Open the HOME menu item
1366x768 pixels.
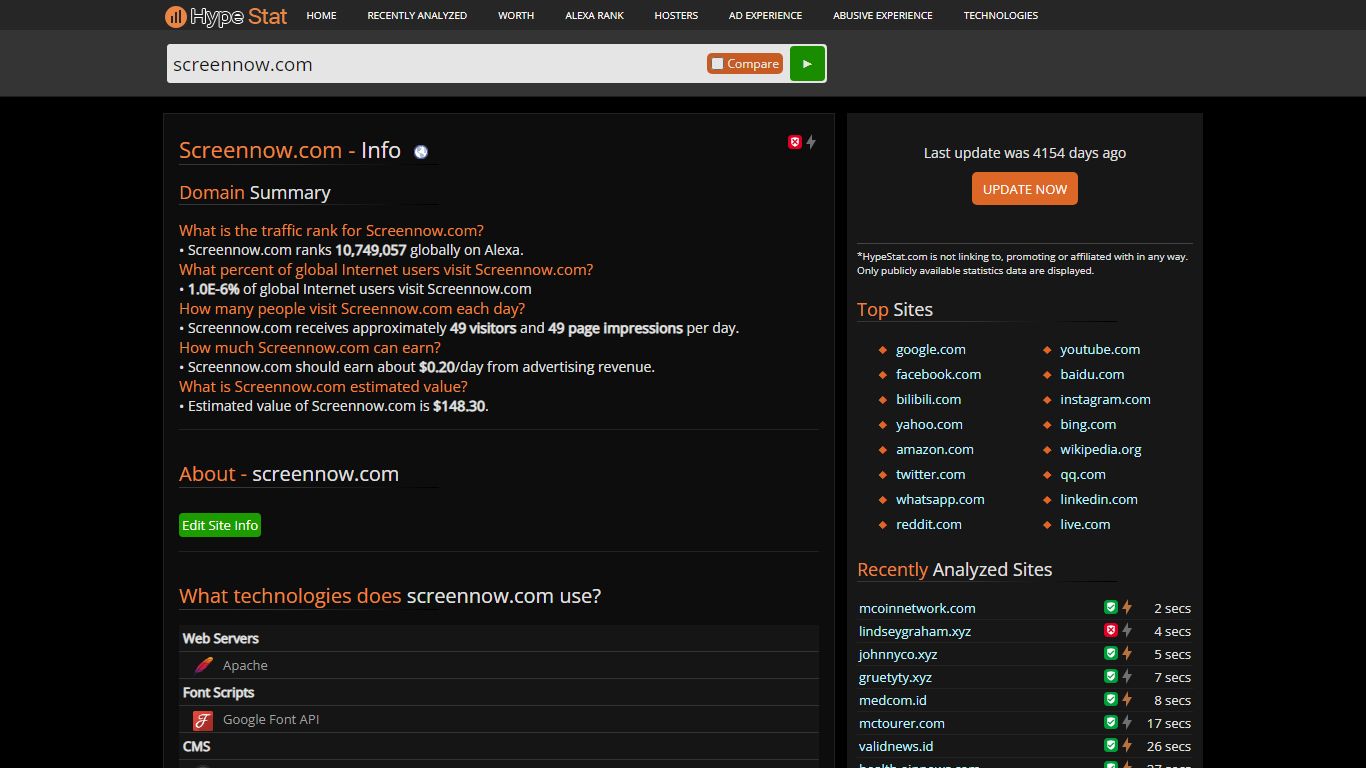tap(321, 15)
